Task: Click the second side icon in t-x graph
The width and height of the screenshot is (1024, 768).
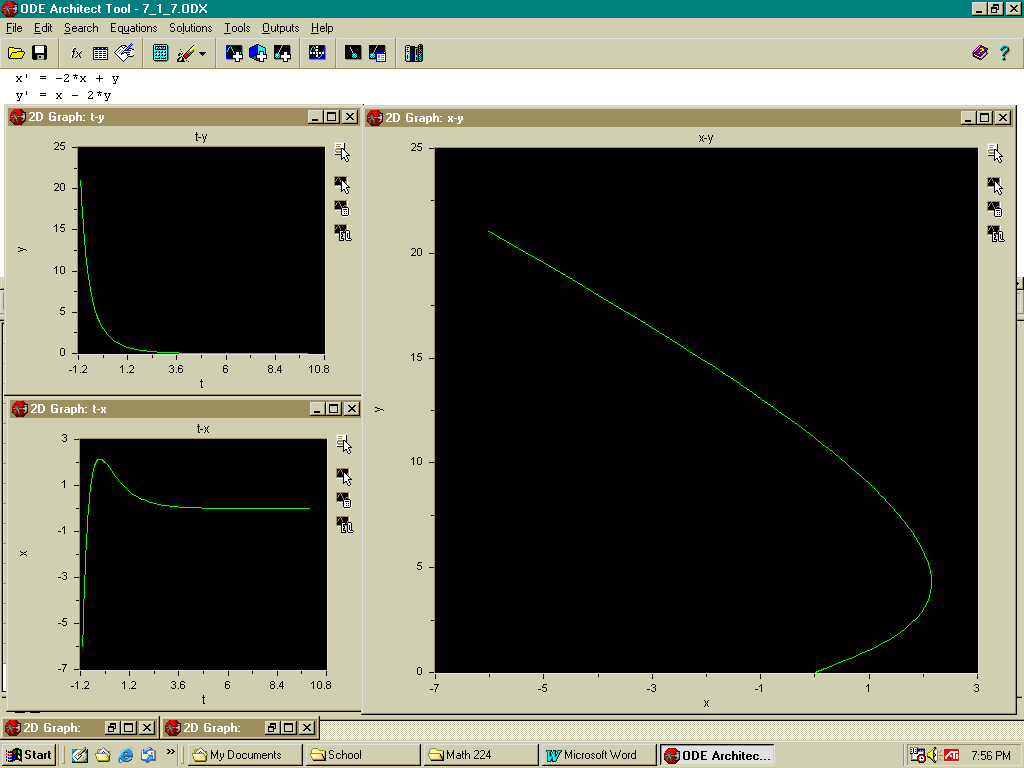Action: tap(344, 477)
